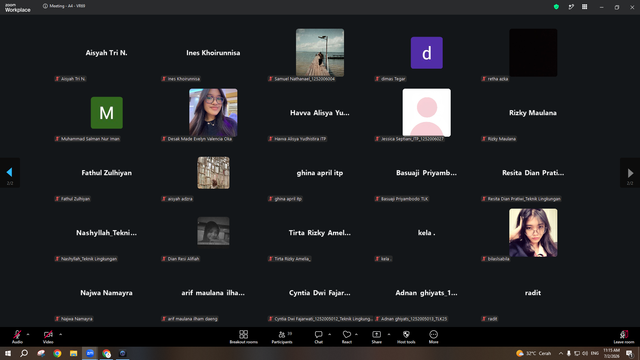The width and height of the screenshot is (640, 360).
Task: Click Leave room
Action: pos(624,337)
